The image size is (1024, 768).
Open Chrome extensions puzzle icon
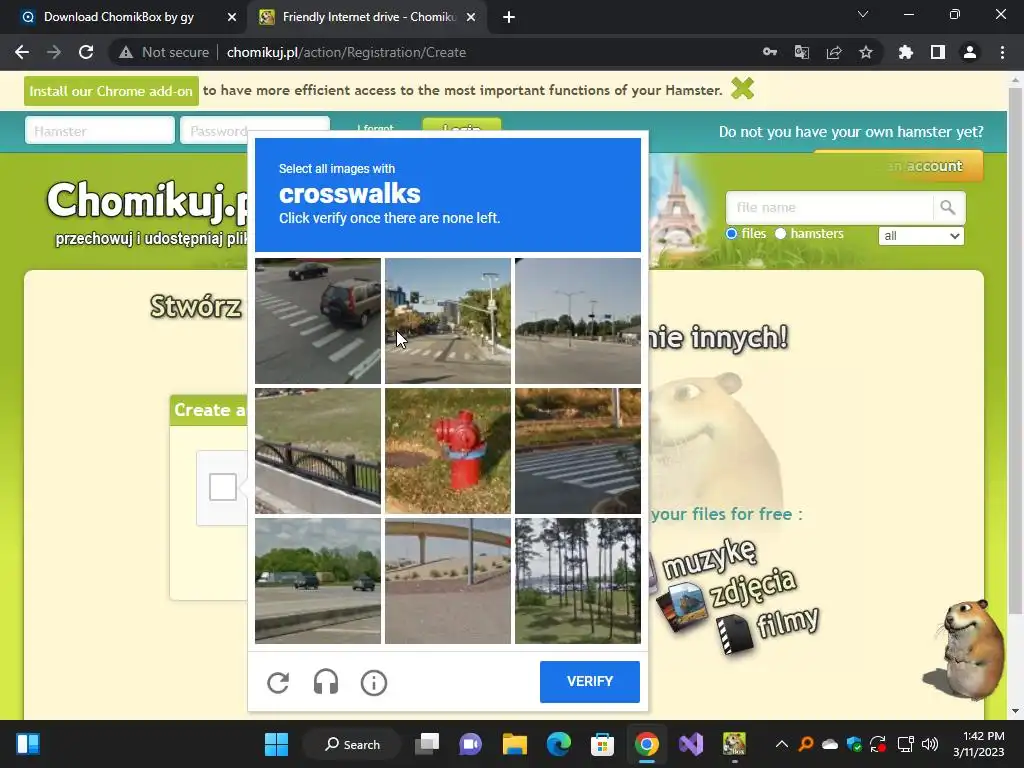pyautogui.click(x=905, y=52)
